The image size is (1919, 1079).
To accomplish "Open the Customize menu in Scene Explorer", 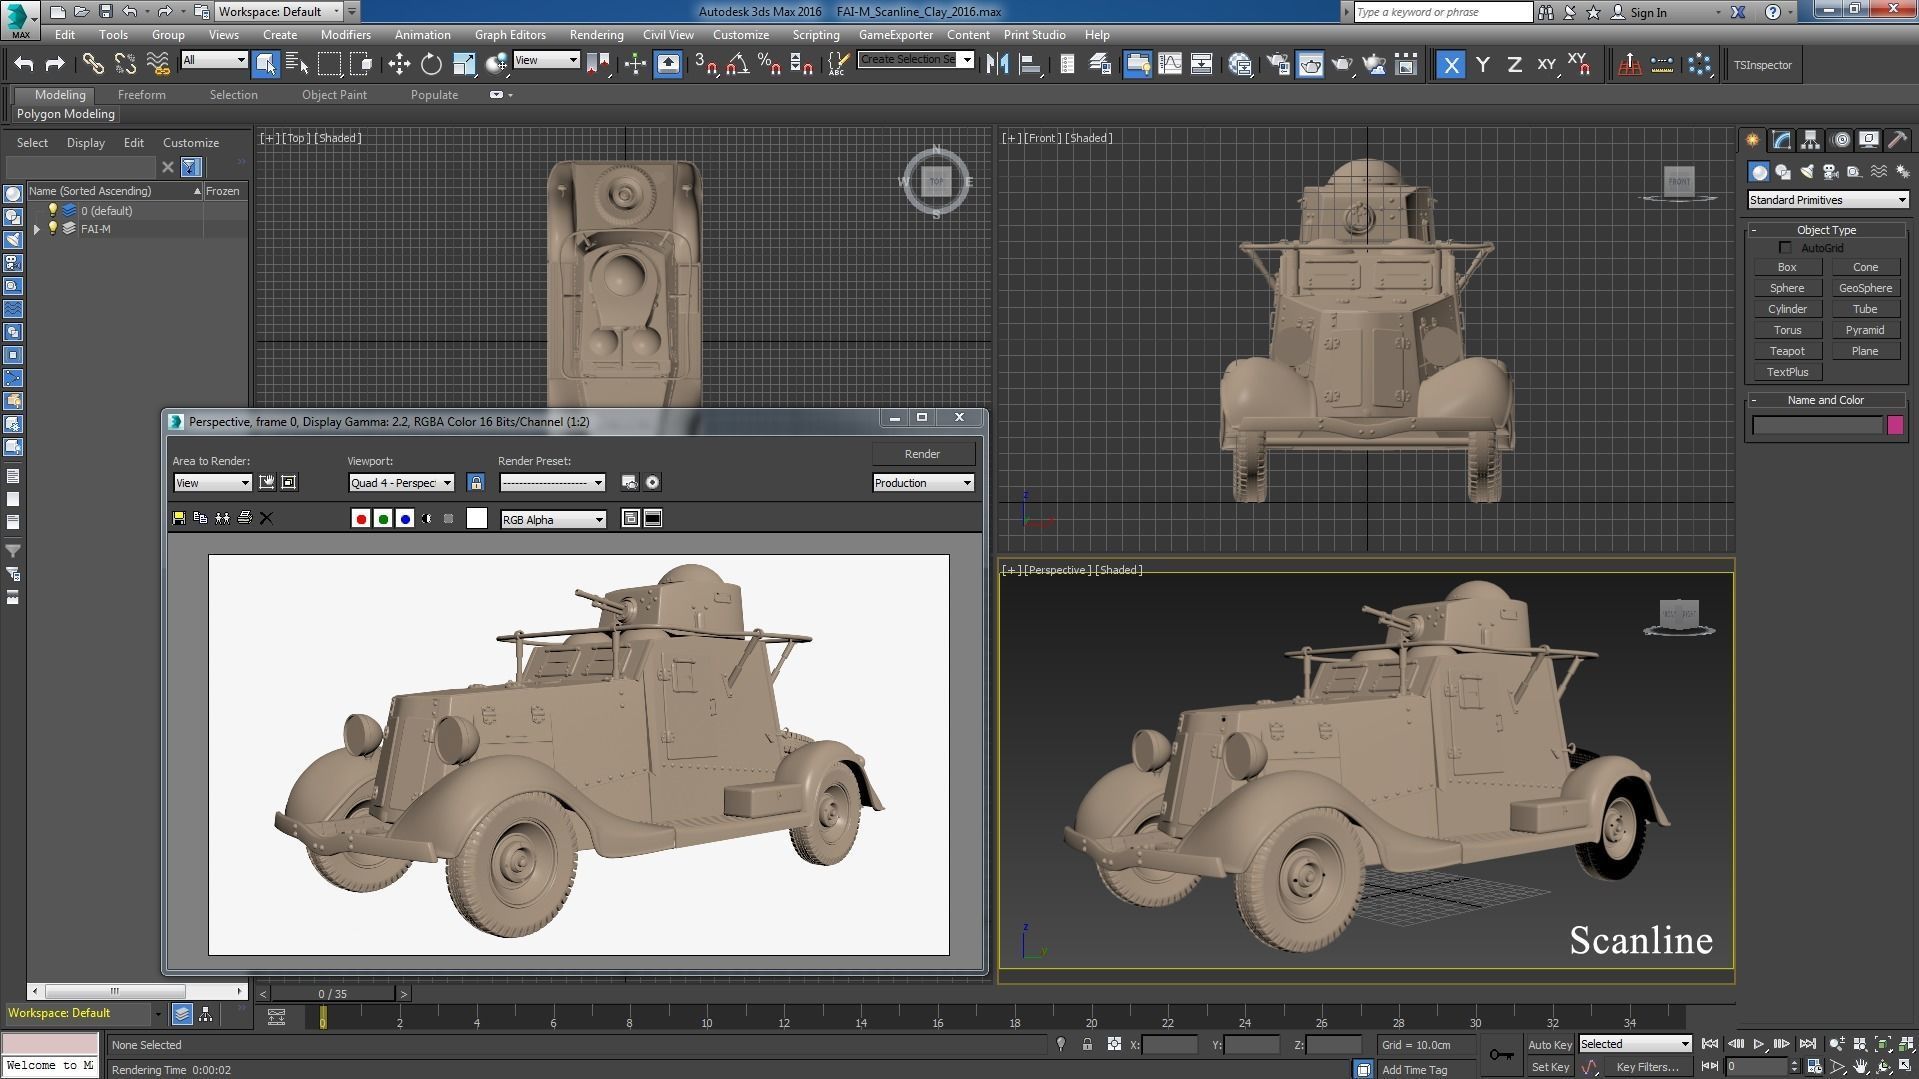I will point(191,143).
